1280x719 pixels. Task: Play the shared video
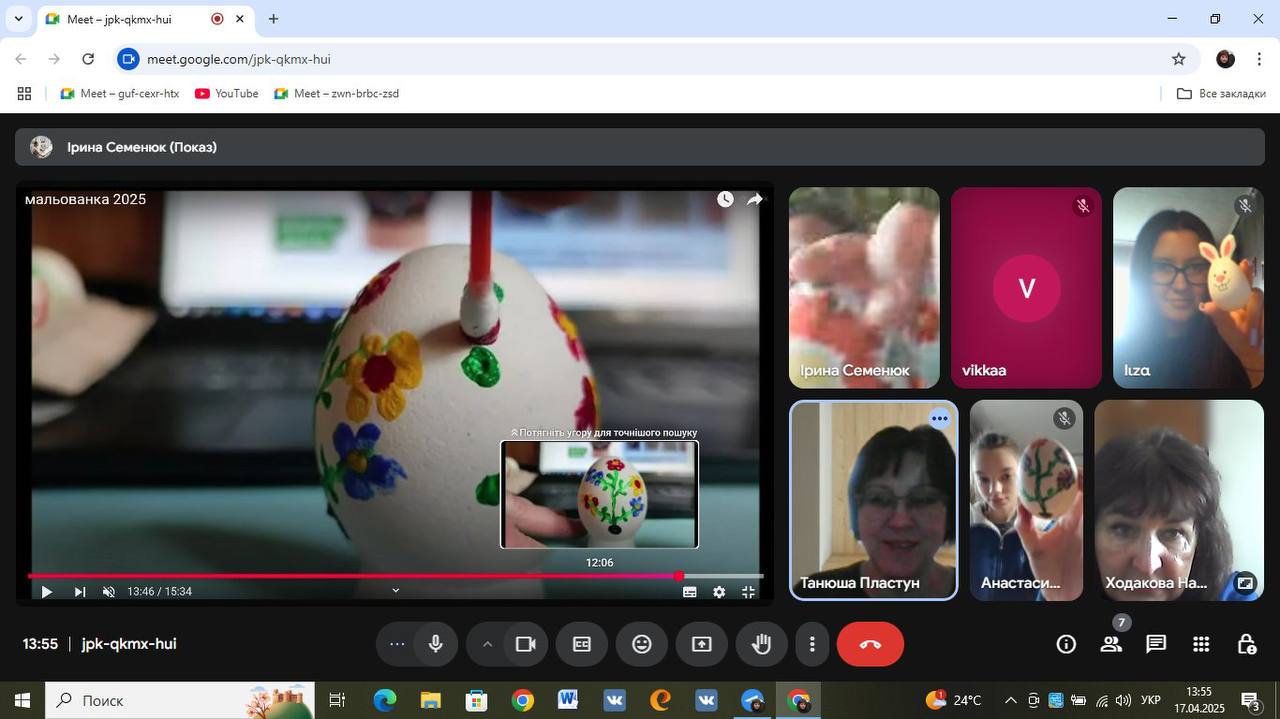pyautogui.click(x=46, y=592)
